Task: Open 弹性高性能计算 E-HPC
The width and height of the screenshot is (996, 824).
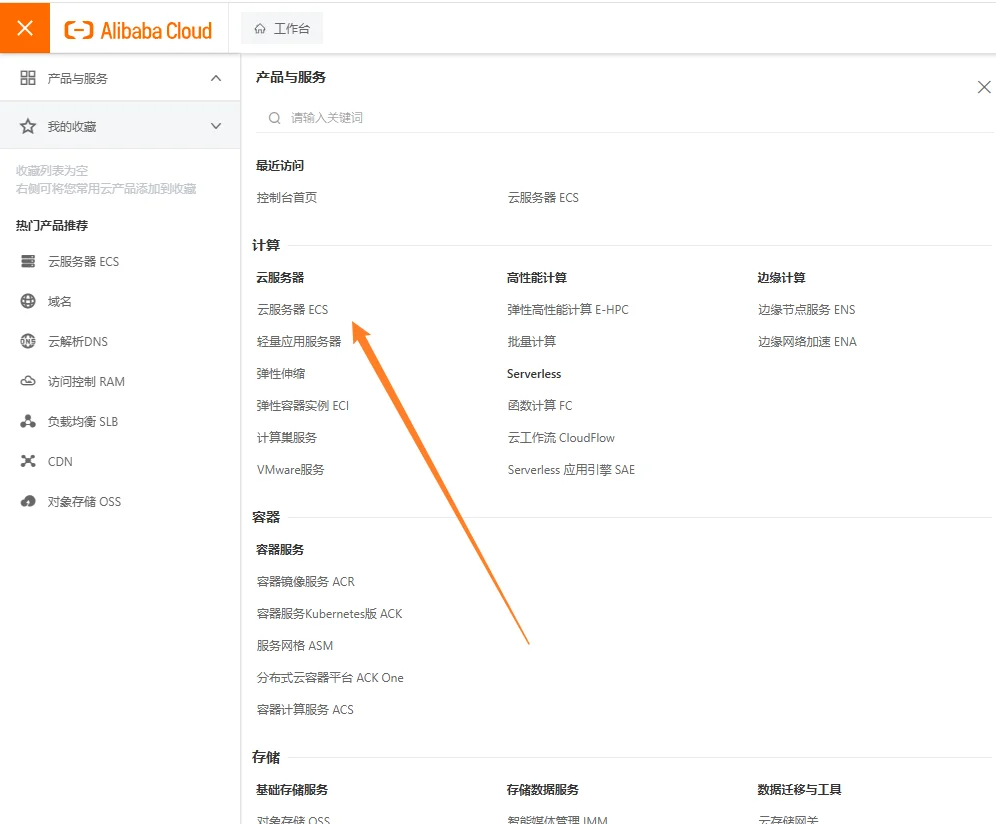Action: pos(568,309)
